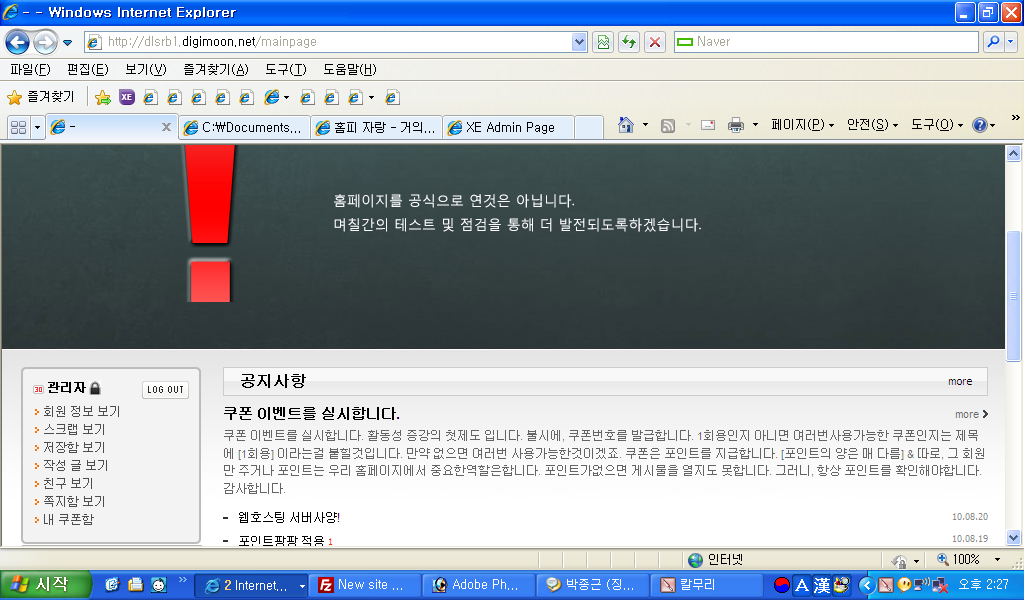Click the XE bookmark icon in favorites bar
The width and height of the screenshot is (1024, 600).
[x=127, y=97]
